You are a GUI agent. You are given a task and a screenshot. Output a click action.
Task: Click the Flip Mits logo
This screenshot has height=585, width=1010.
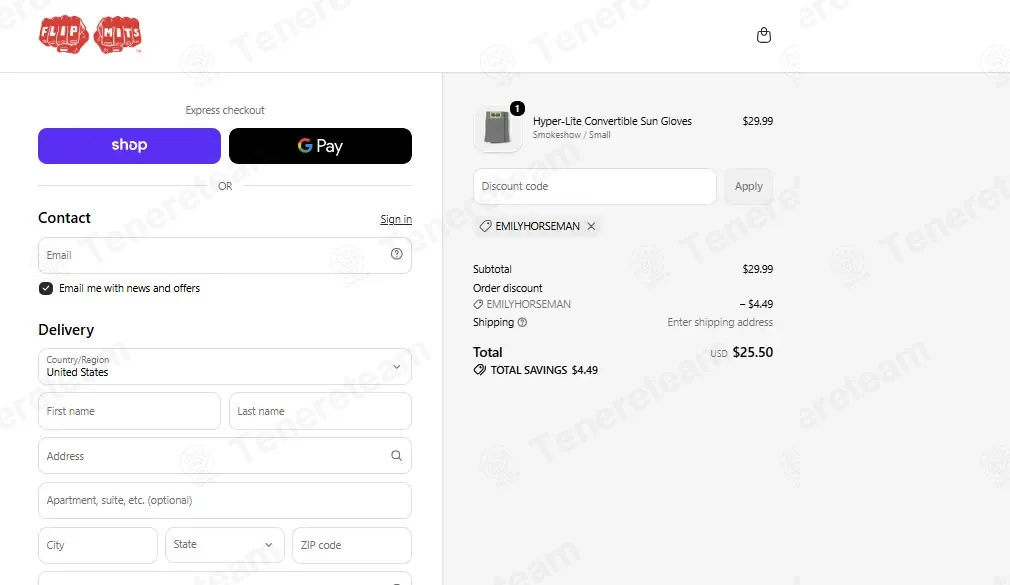tap(90, 34)
